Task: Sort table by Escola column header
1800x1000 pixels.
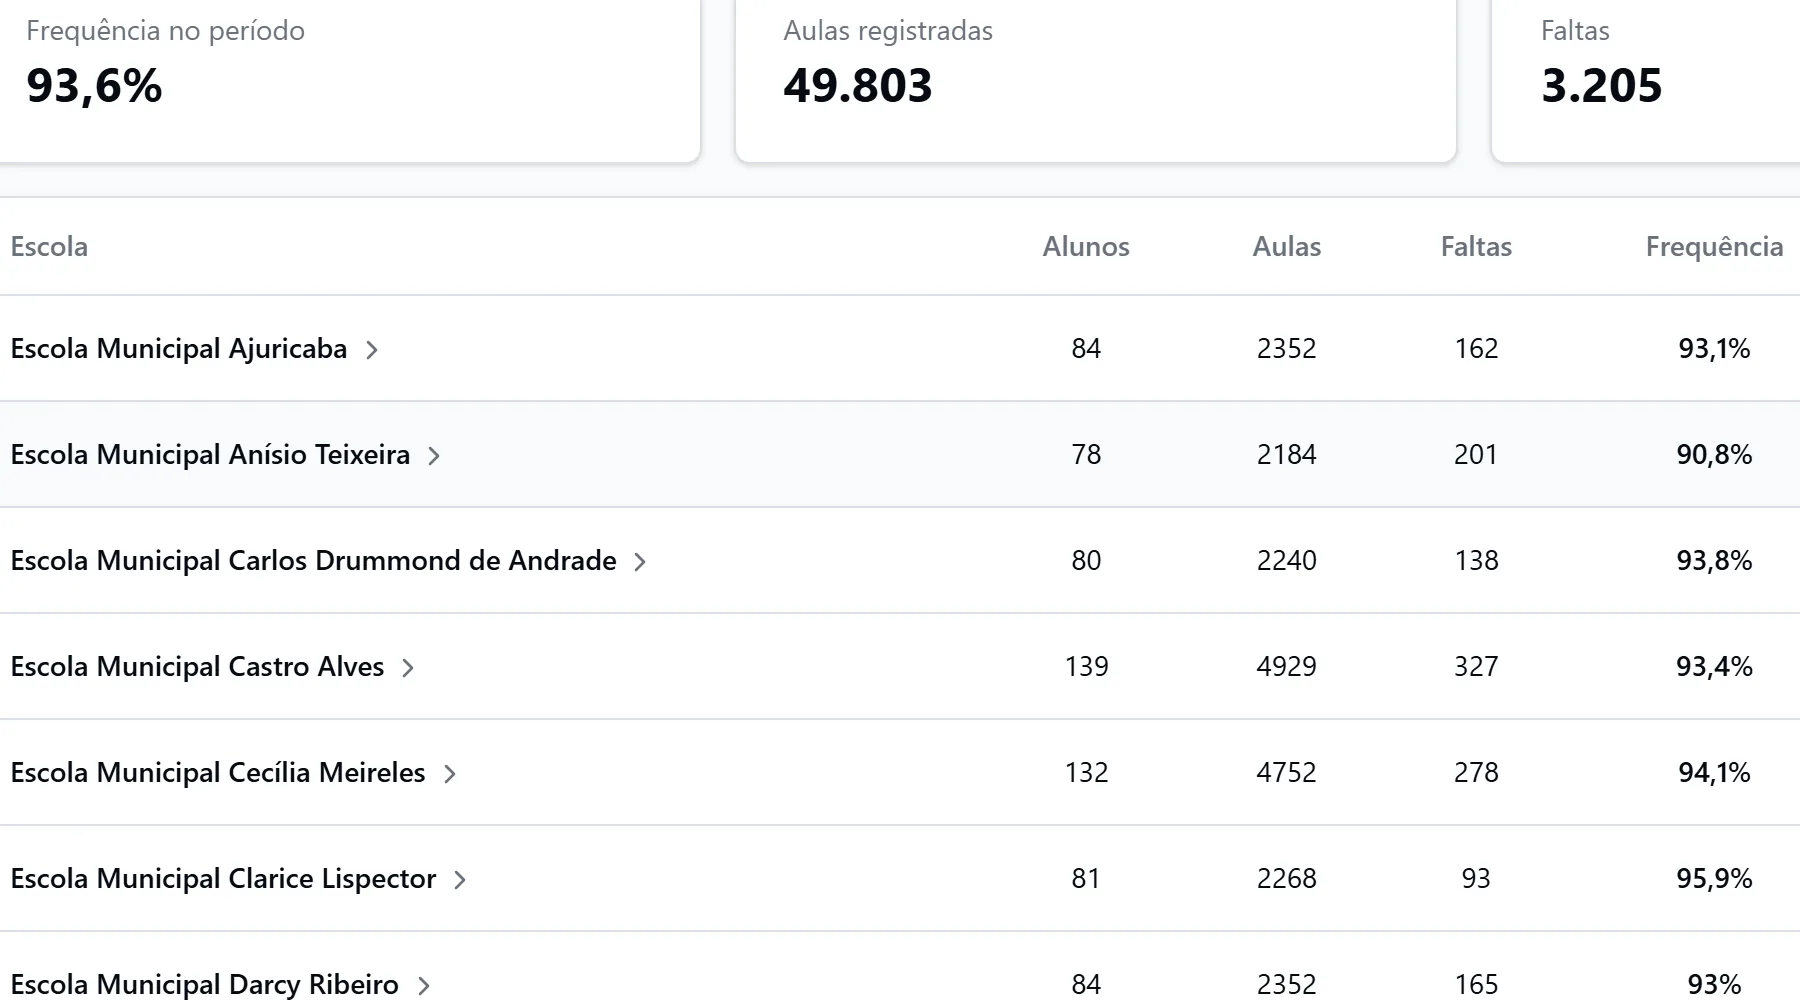Action: pyautogui.click(x=49, y=247)
